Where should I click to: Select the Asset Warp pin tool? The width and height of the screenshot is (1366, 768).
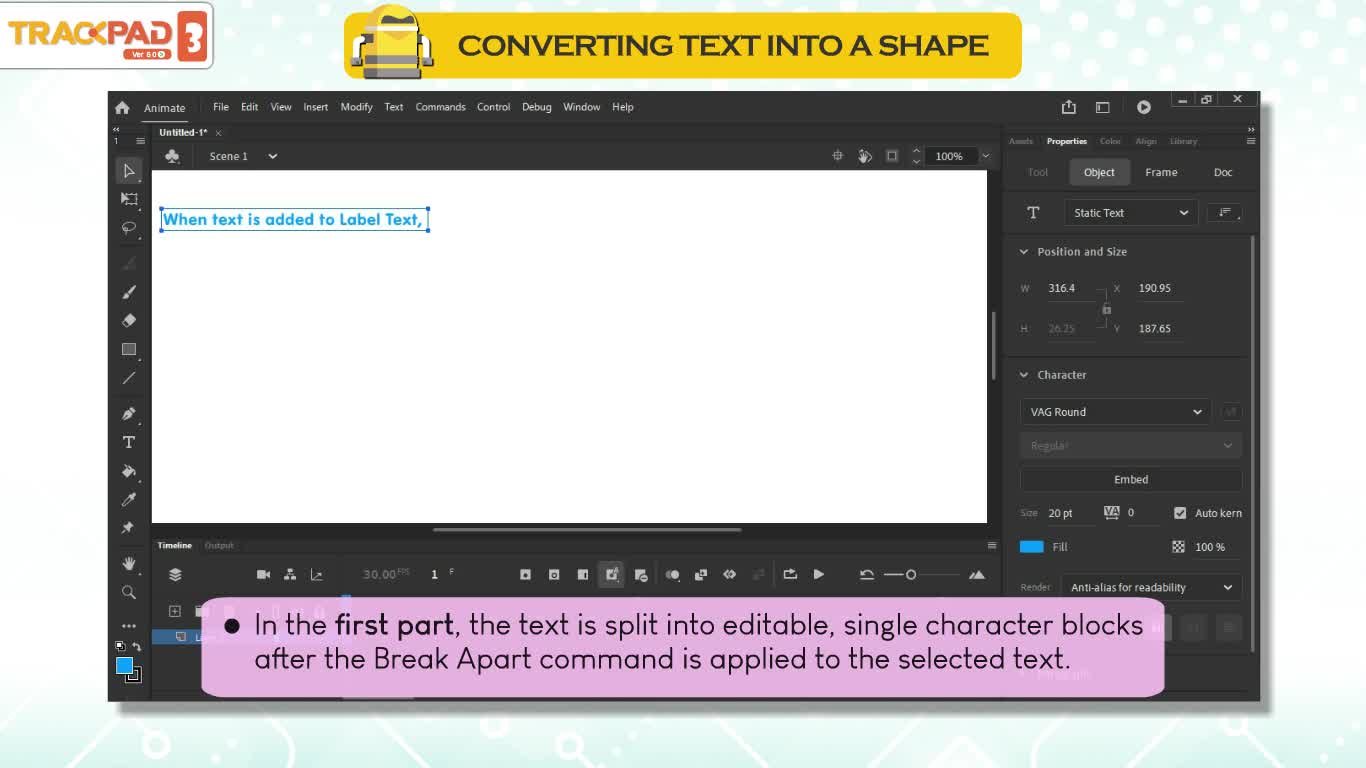pos(129,527)
